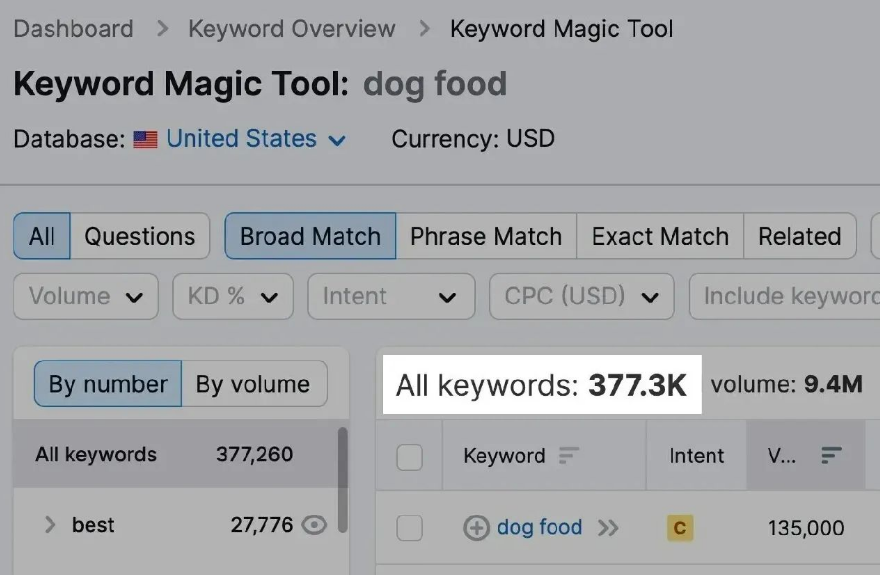880x575 pixels.
Task: Click the plus icon beside dog food keyword
Action: click(476, 528)
